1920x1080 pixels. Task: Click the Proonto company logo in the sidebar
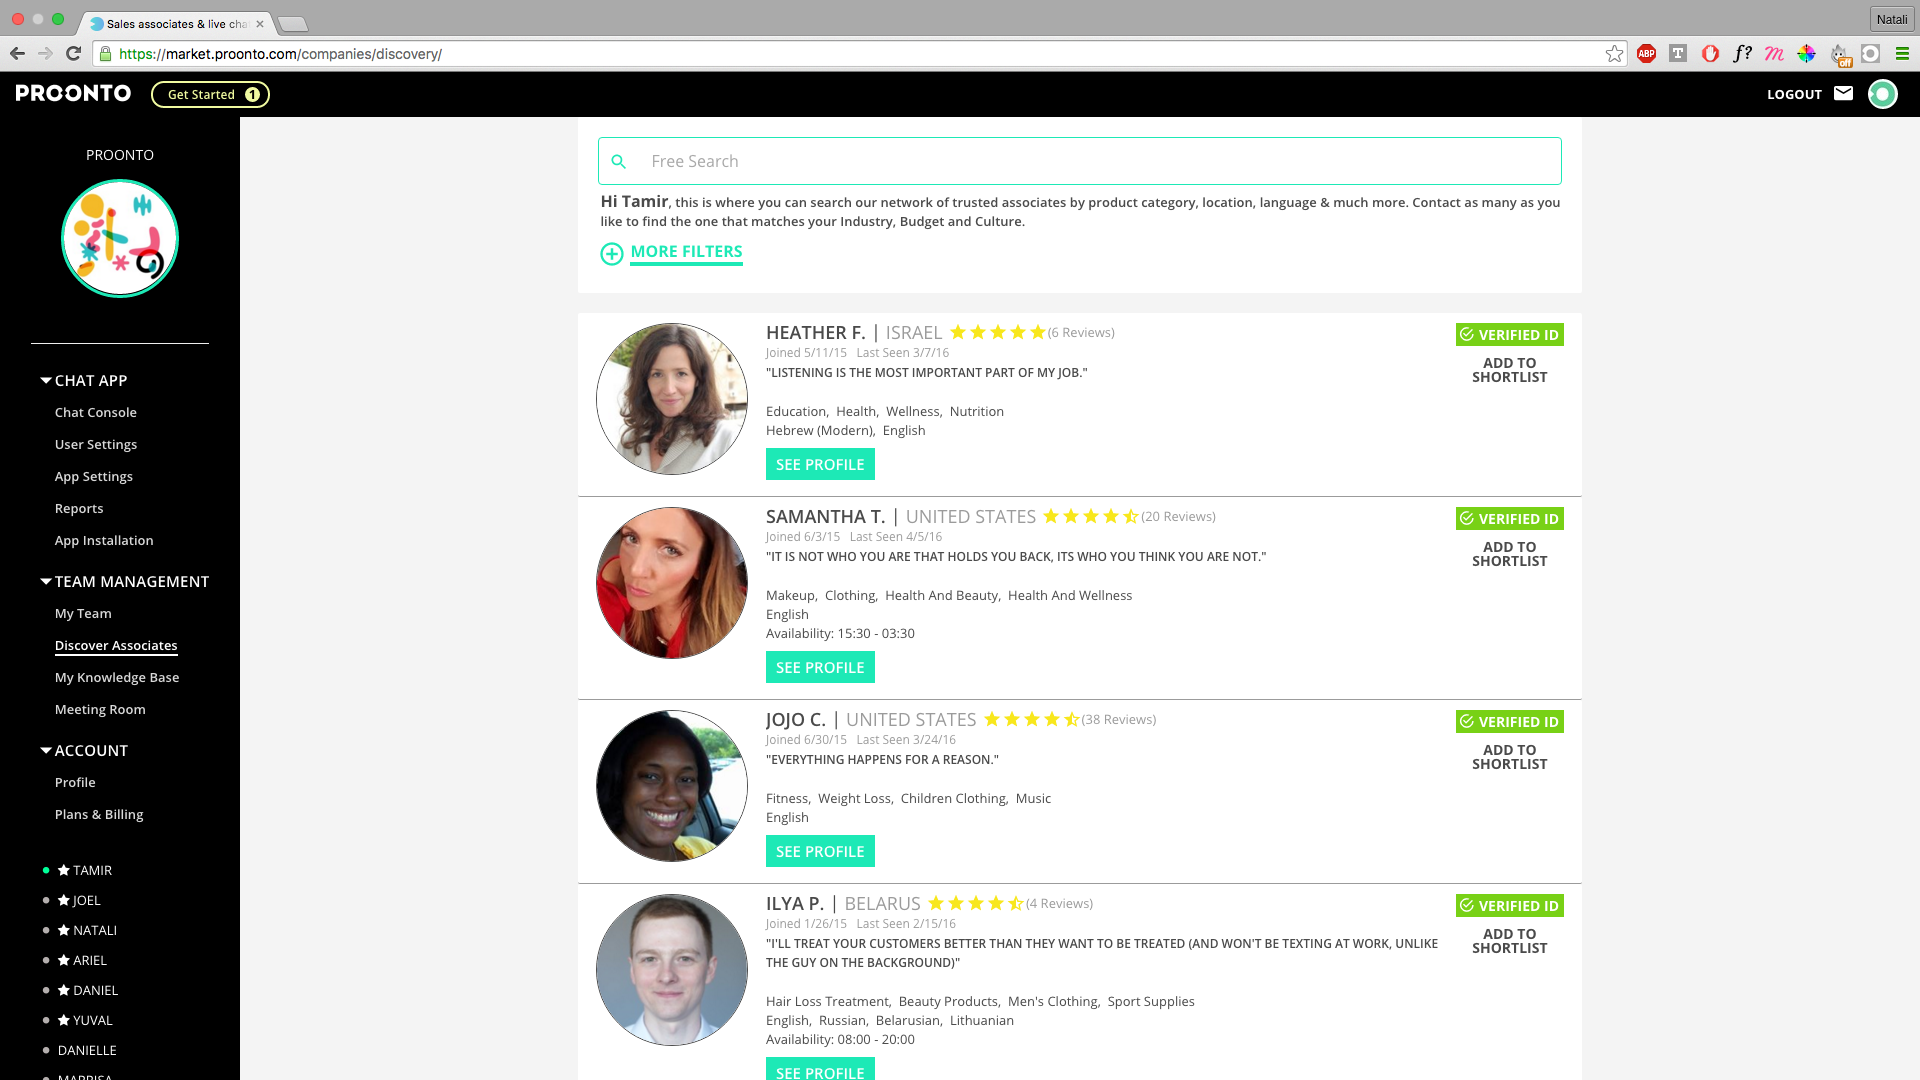click(119, 237)
